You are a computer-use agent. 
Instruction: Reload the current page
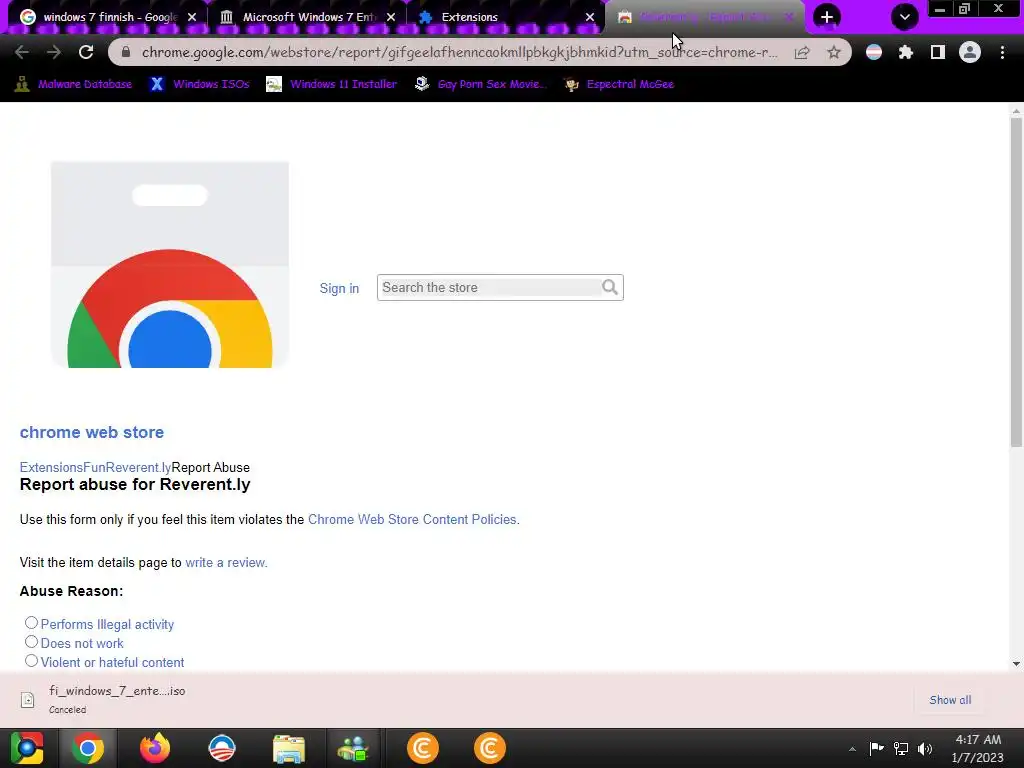[86, 52]
